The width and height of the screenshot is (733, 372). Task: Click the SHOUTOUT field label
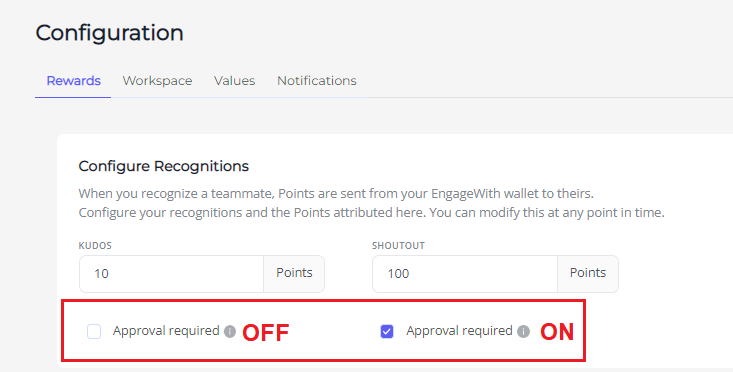(x=398, y=246)
